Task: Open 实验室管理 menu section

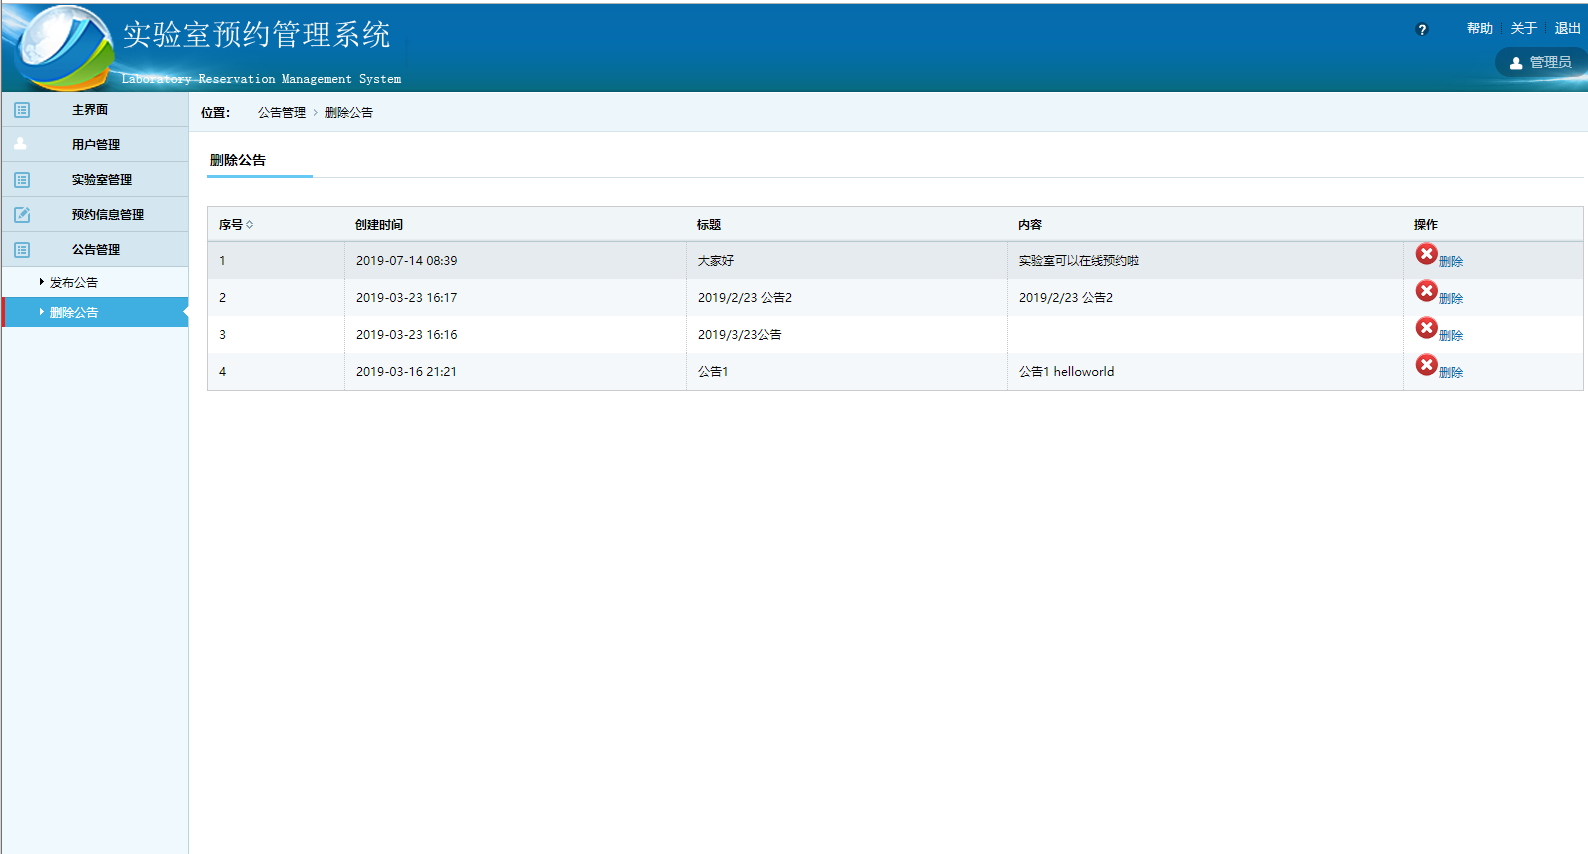Action: (101, 180)
